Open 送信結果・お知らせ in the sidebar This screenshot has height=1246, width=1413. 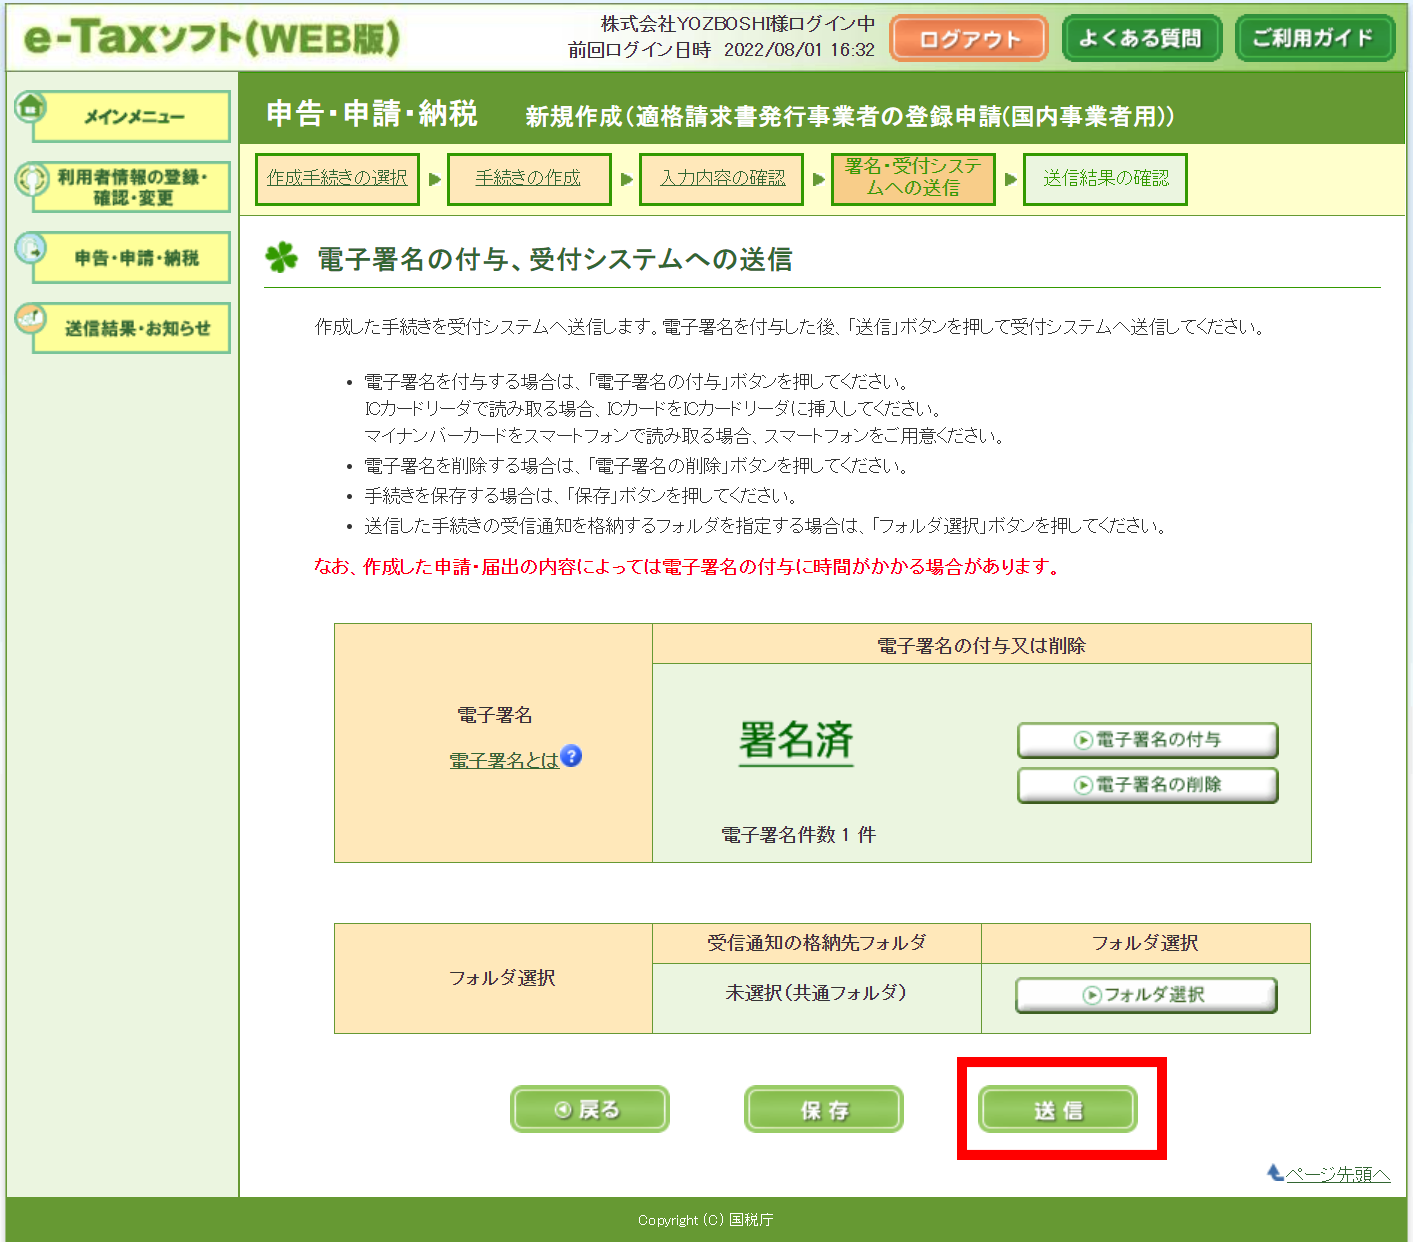(132, 328)
